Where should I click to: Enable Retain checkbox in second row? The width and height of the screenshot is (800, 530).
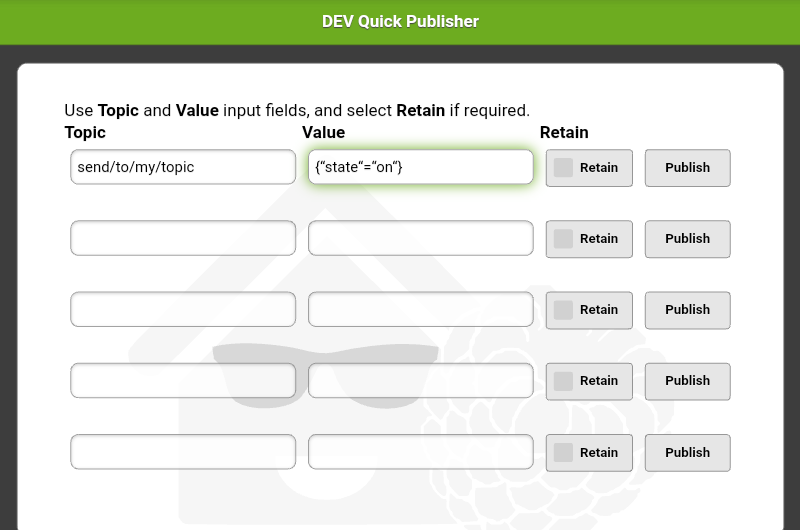click(564, 239)
